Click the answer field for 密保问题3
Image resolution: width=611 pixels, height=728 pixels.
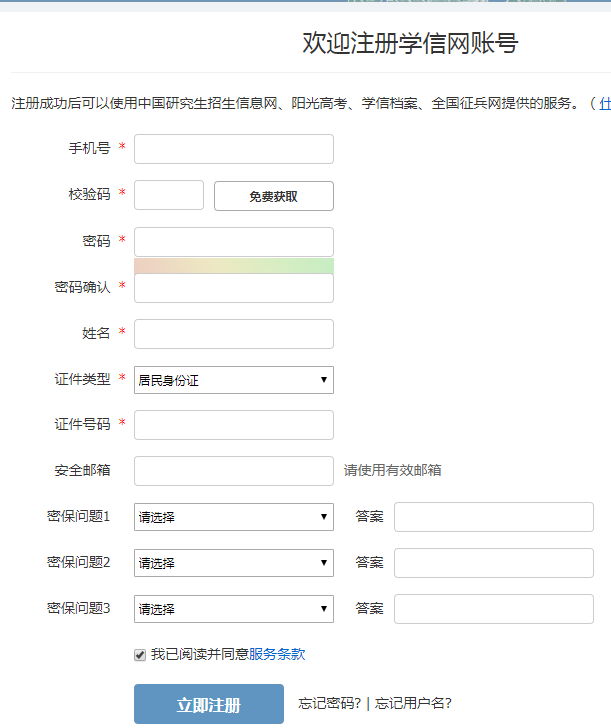point(493,609)
